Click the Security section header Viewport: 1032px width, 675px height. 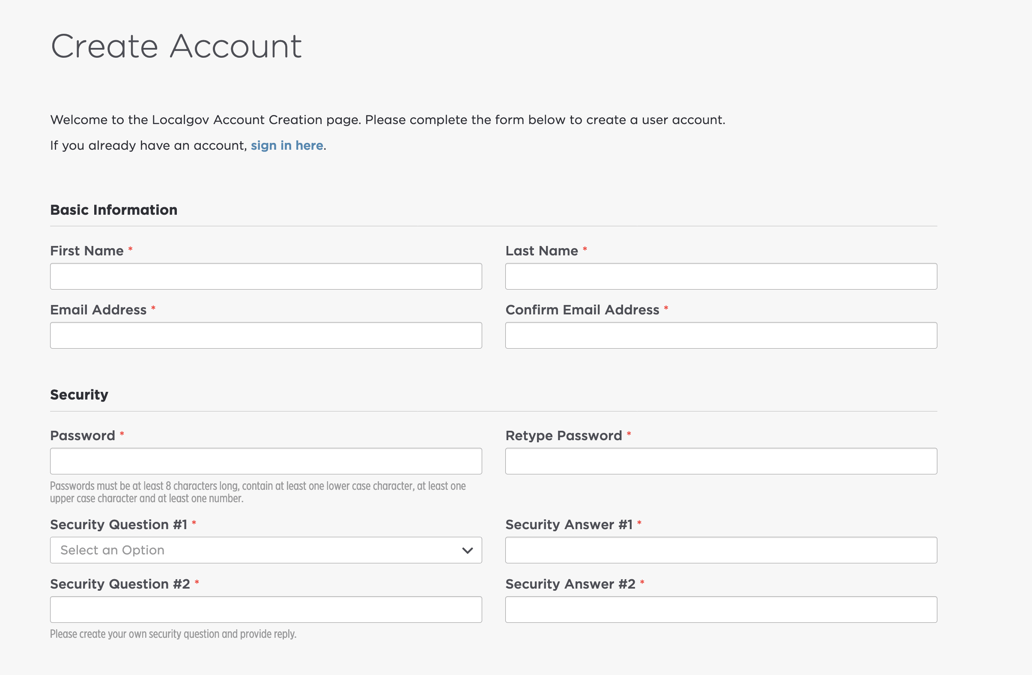[x=79, y=394]
